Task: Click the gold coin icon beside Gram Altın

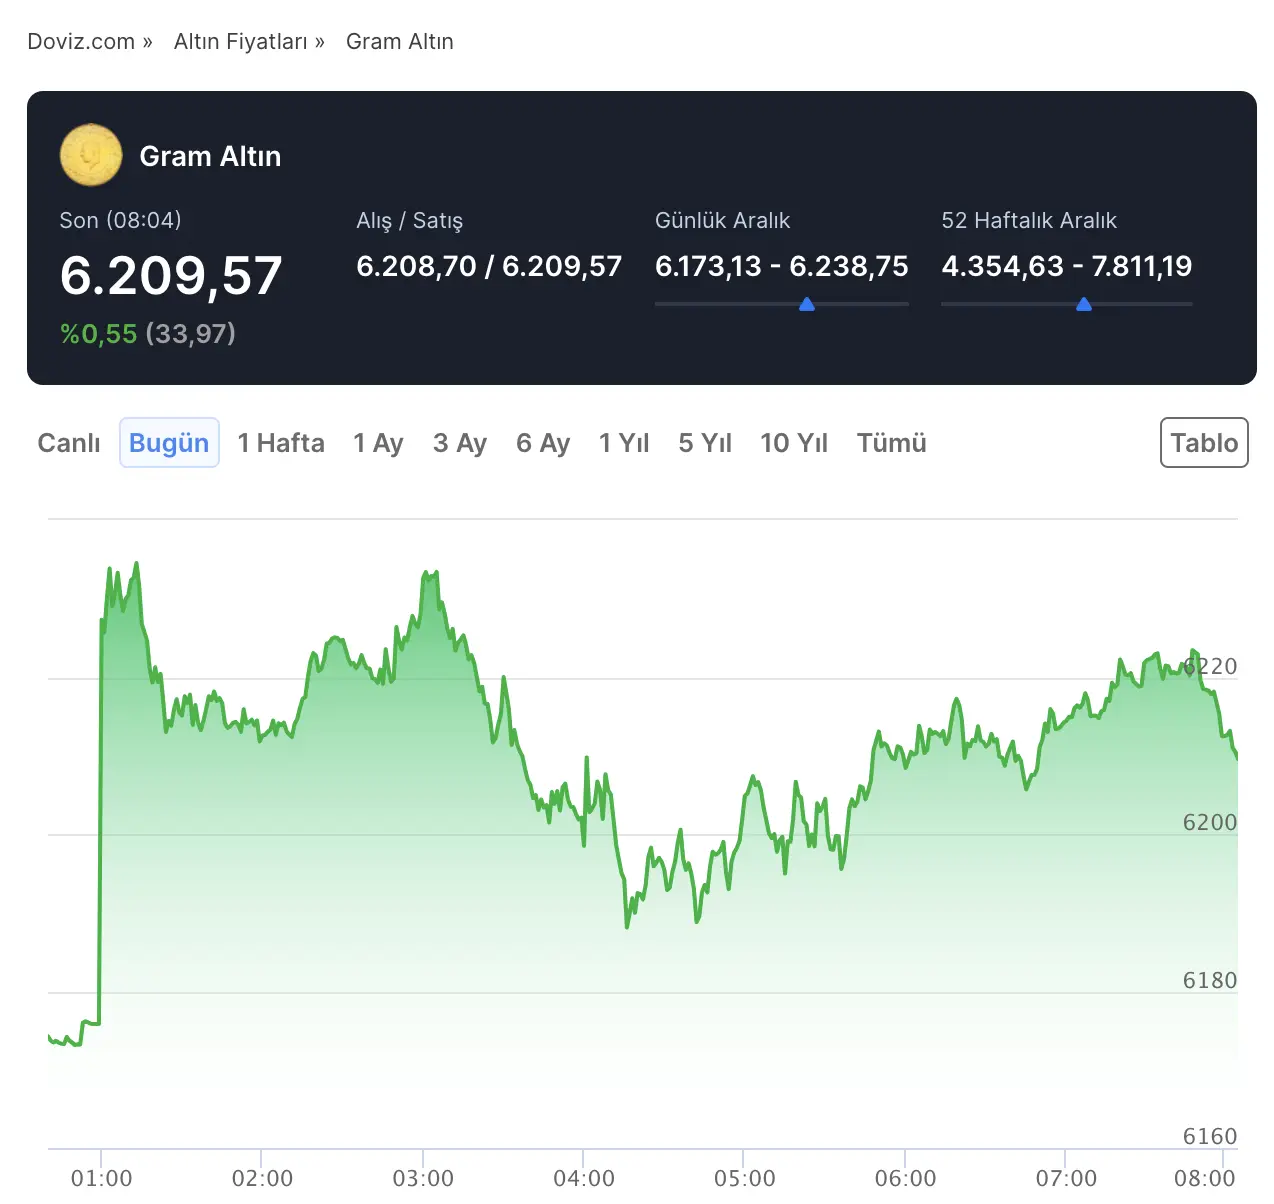Action: pos(91,155)
